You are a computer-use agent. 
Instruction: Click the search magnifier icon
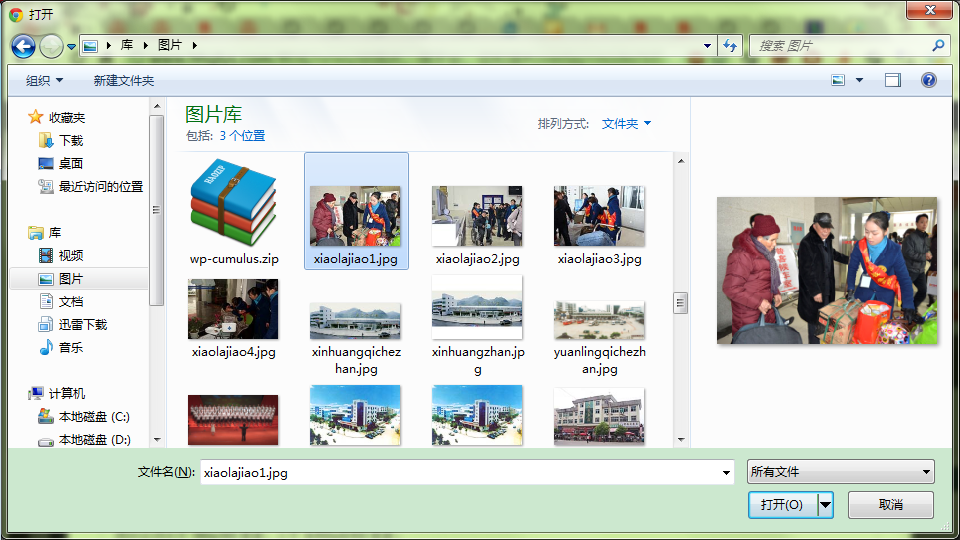pos(938,46)
